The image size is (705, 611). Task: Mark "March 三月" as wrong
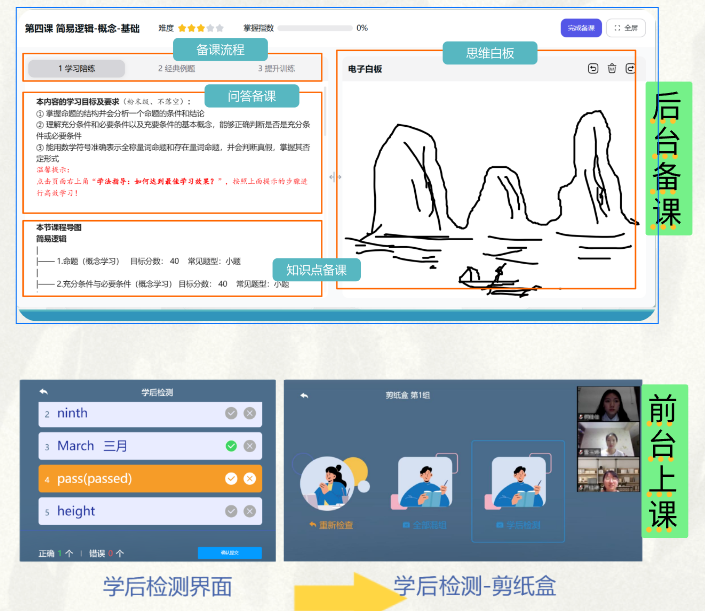click(x=250, y=446)
